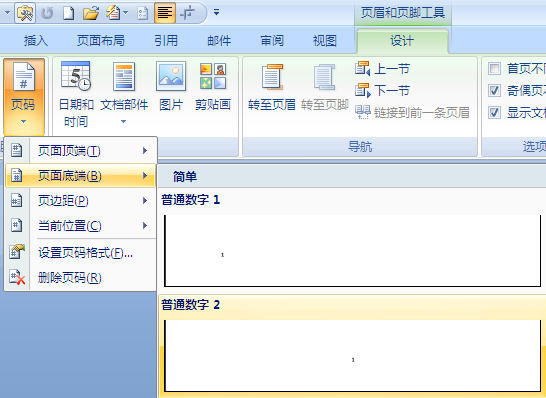Uncheck the 显示文档文字 checkbox

tap(494, 112)
